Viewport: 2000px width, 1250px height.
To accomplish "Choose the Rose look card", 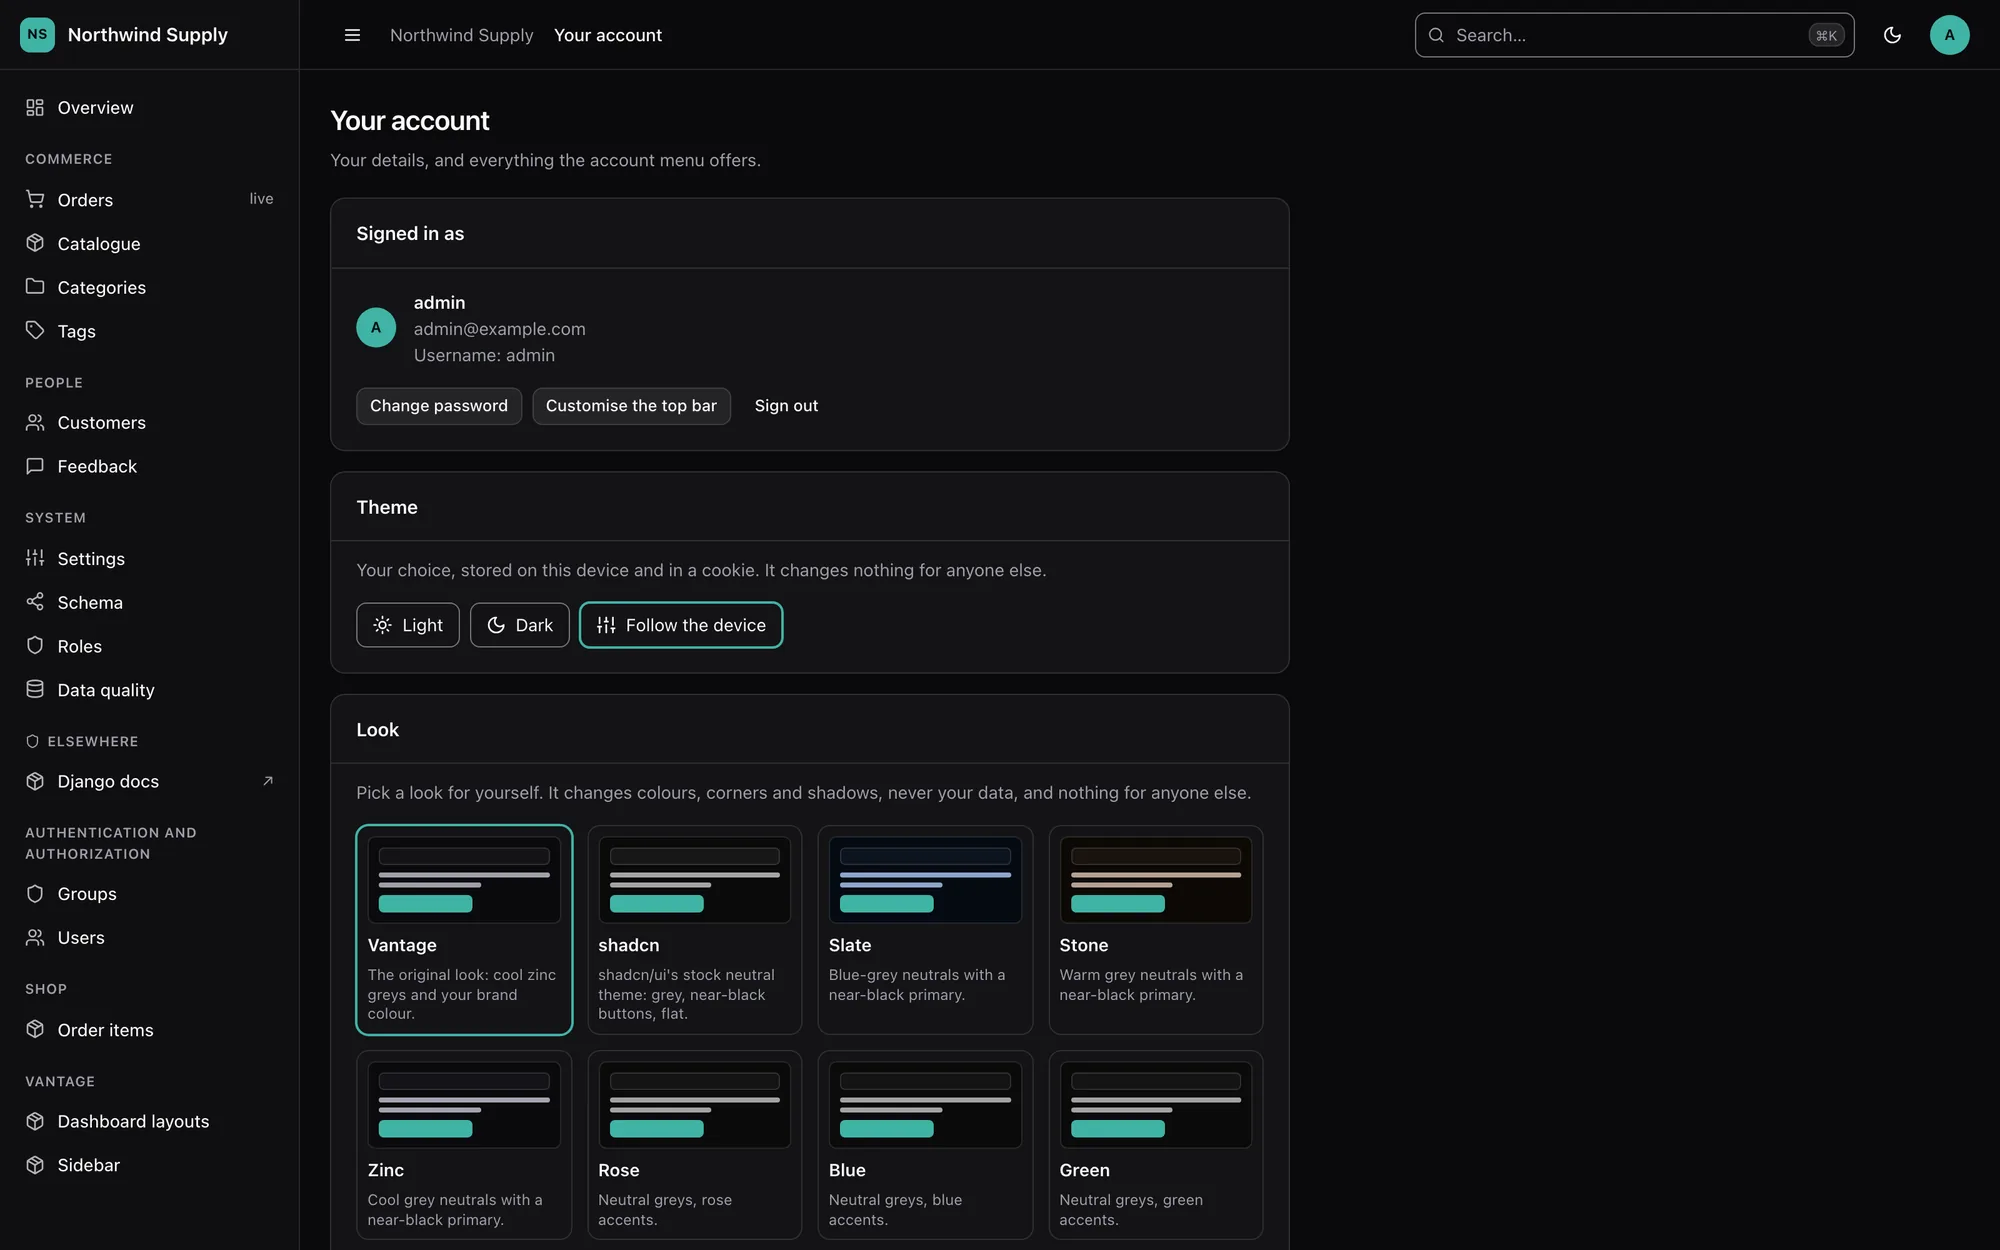I will 695,1145.
